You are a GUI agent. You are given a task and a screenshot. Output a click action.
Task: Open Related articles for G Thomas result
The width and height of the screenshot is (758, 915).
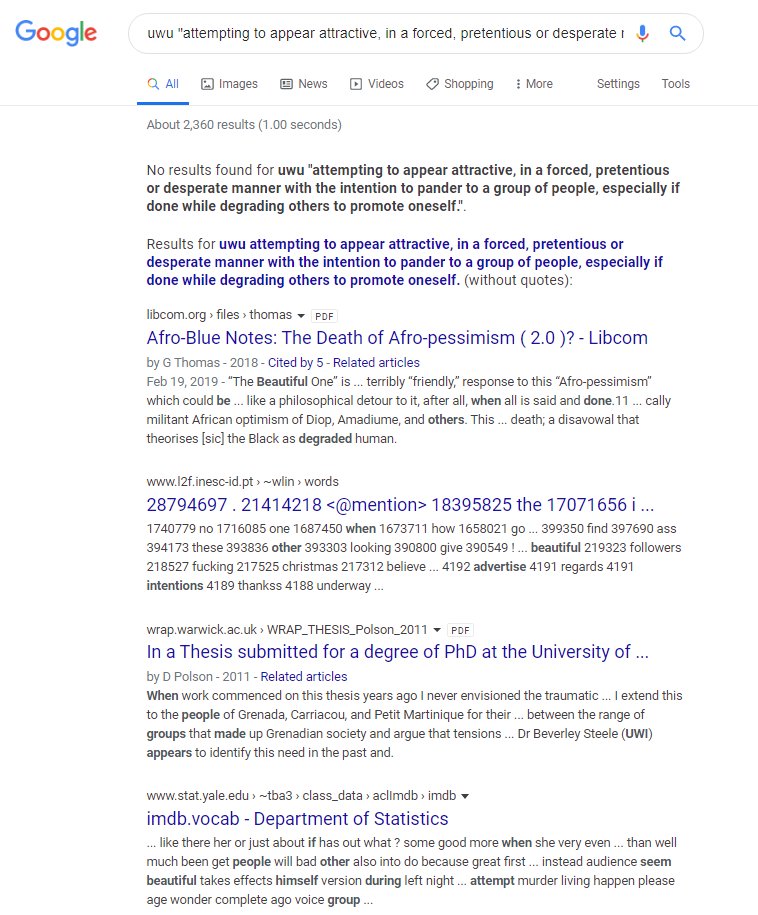(376, 362)
